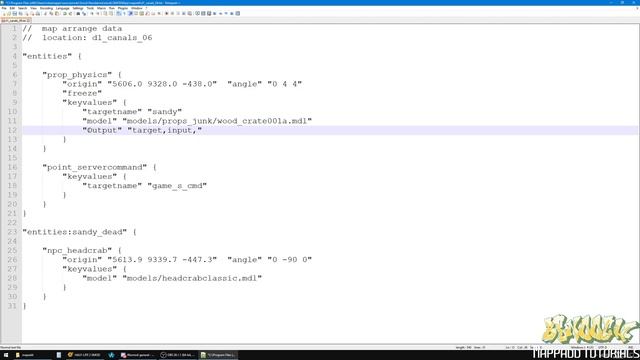Open the Edit menu
The width and height of the screenshot is (640, 360).
[12, 8]
